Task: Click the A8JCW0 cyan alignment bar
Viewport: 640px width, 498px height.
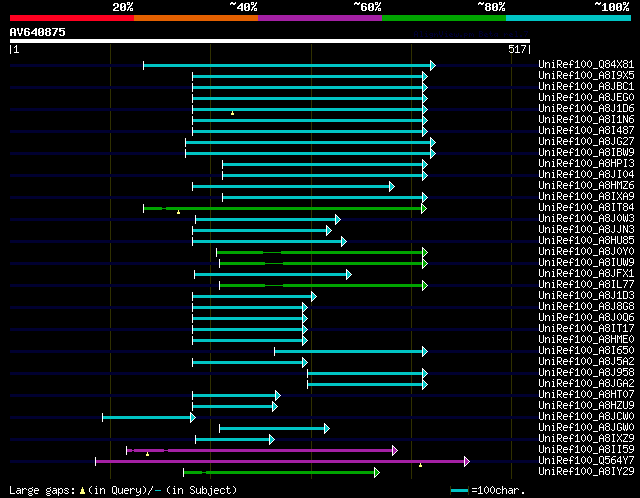Action: 147,418
